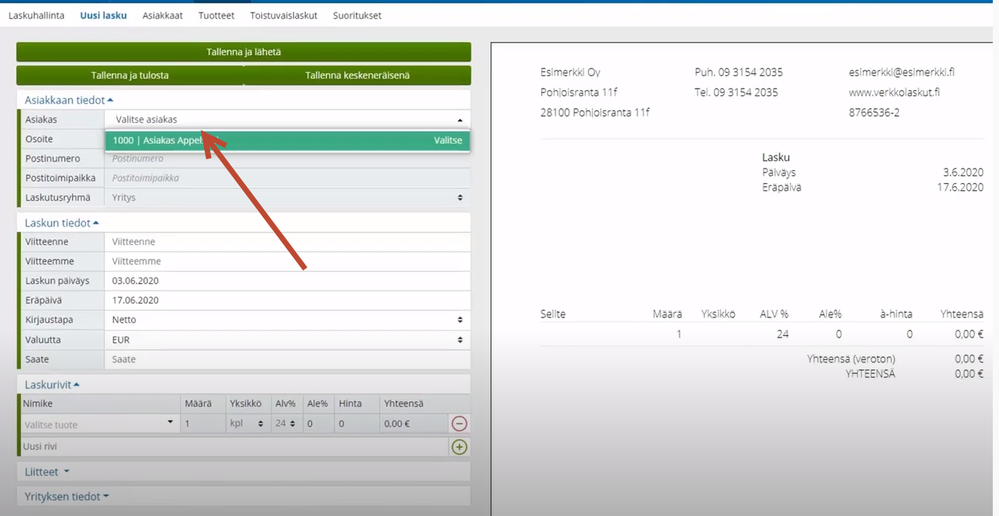Add new invoice row with plus icon
The width and height of the screenshot is (999, 516).
[459, 447]
